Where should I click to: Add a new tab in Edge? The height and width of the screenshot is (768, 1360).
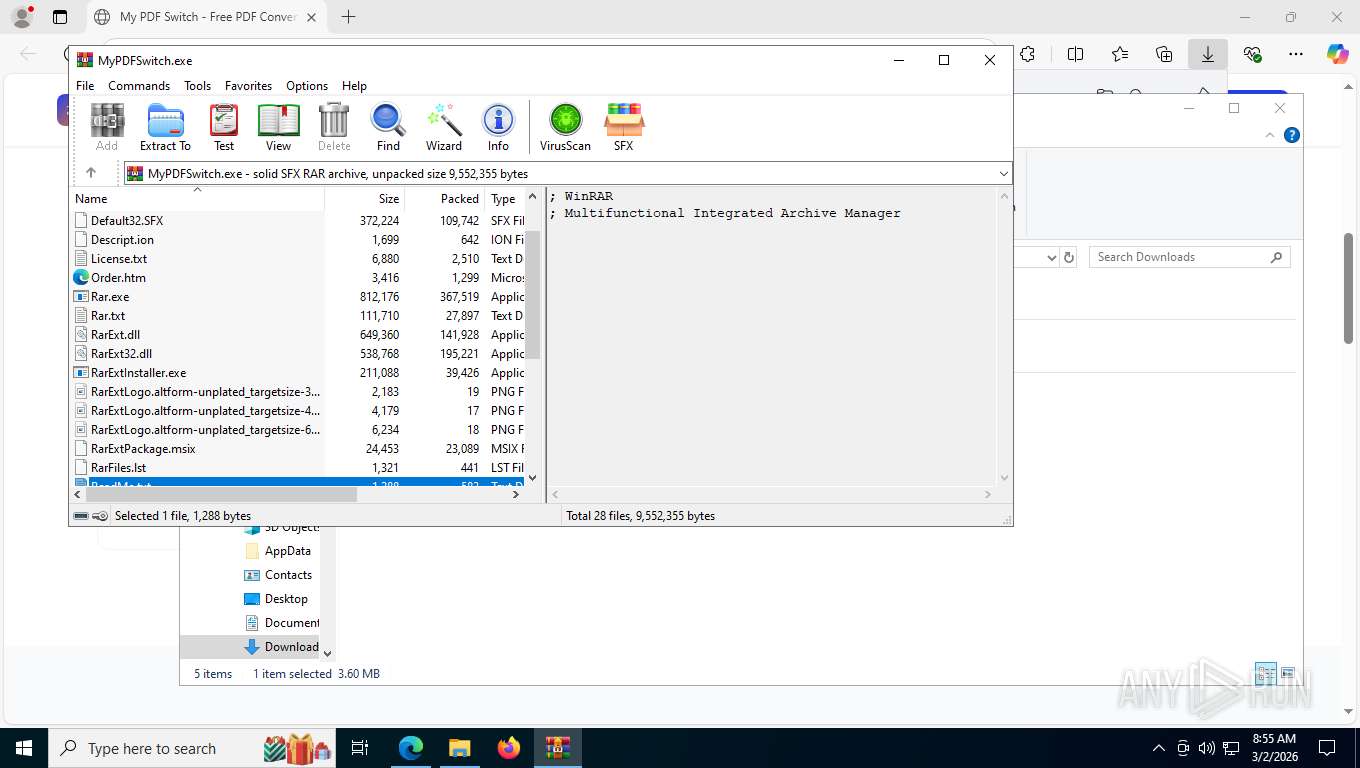[348, 17]
